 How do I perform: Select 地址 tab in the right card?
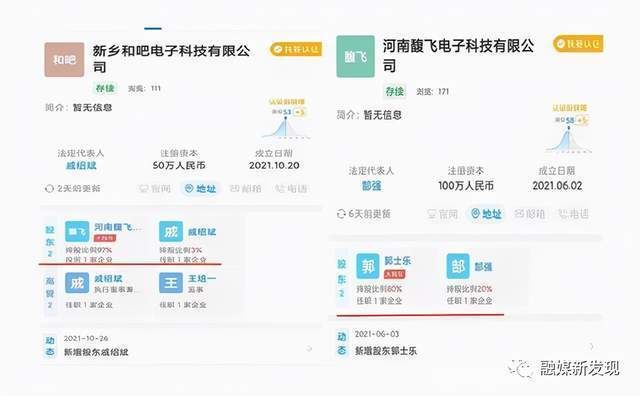486,214
